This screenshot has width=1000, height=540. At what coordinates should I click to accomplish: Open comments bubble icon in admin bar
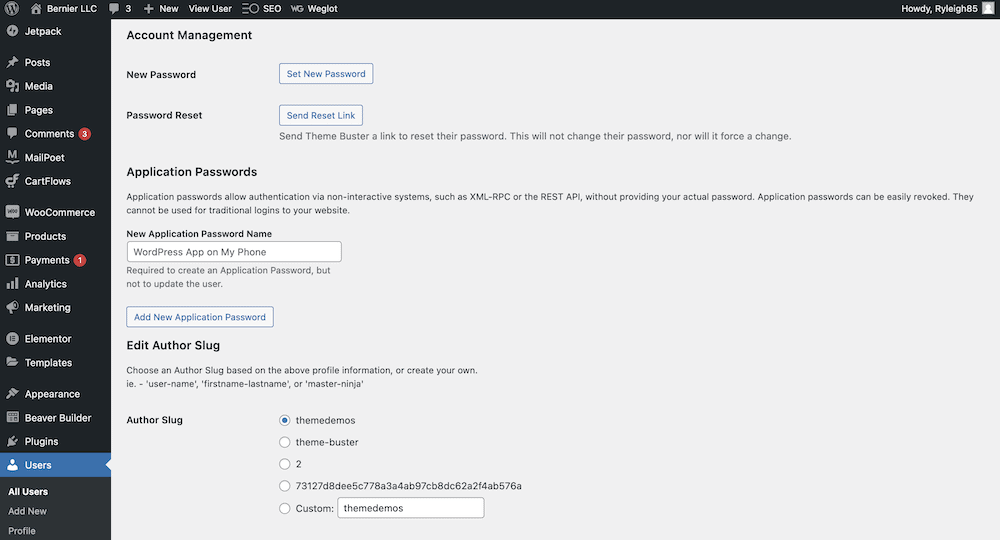click(x=114, y=8)
